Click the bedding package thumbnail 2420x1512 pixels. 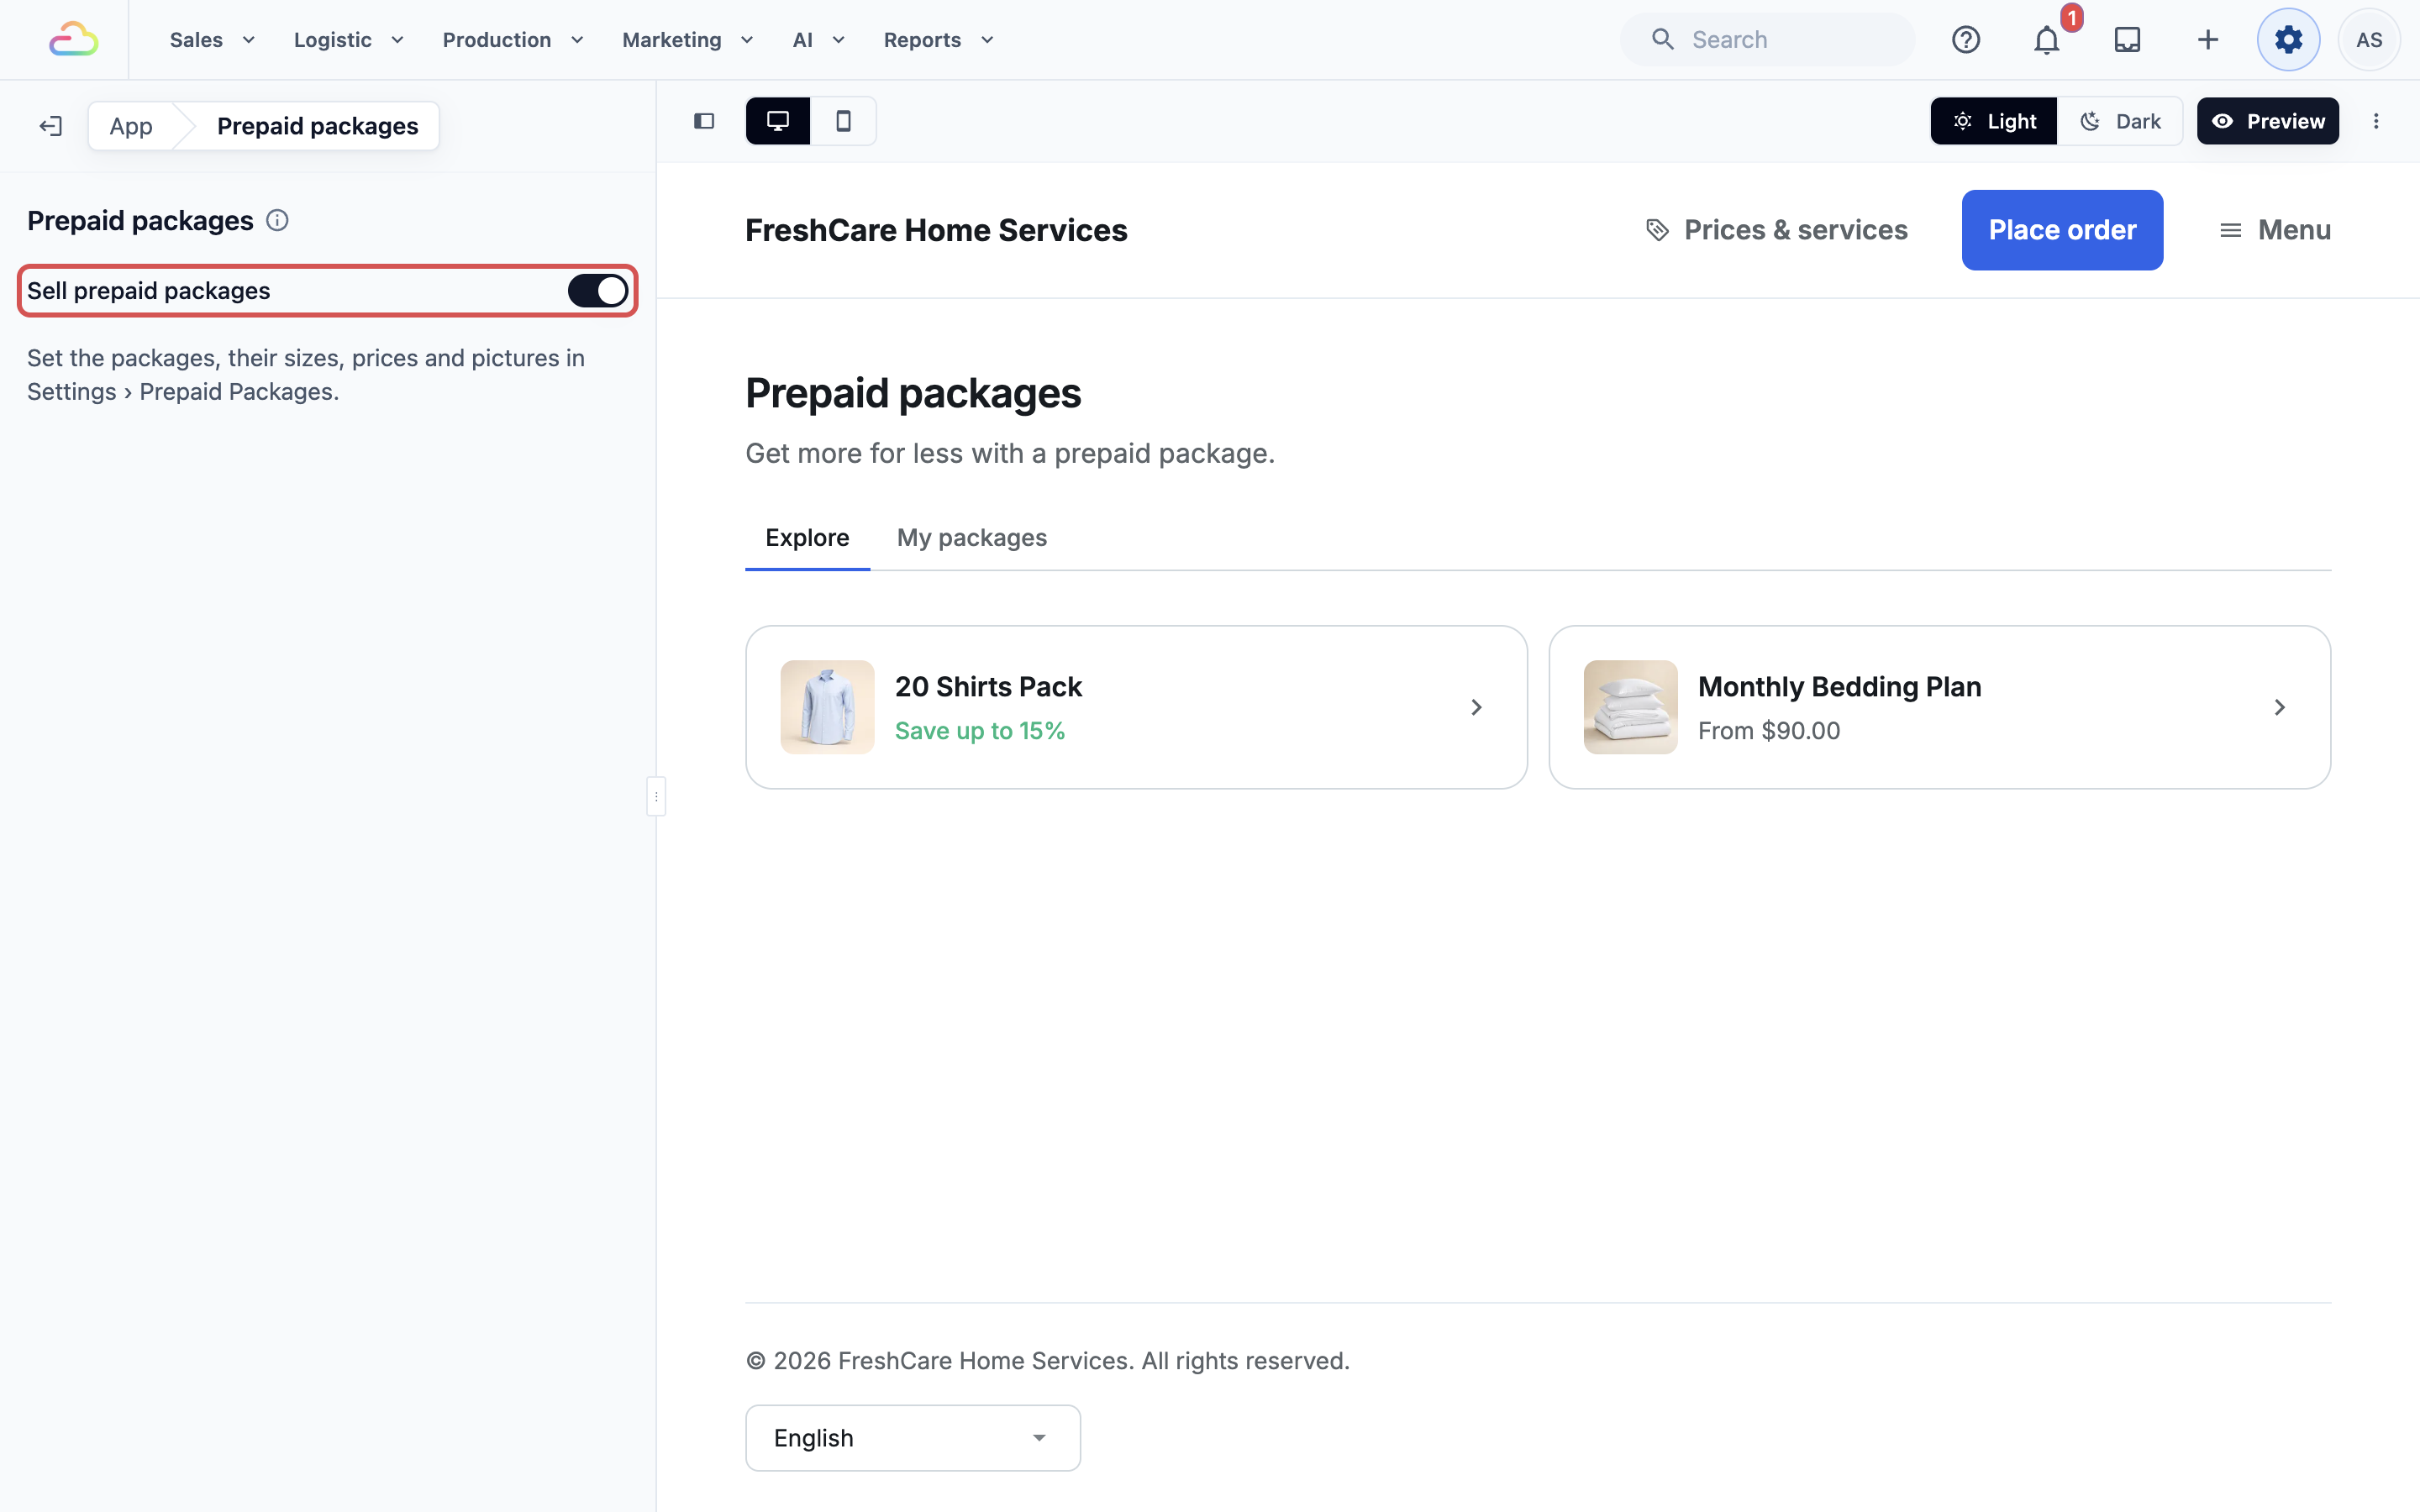tap(1630, 707)
